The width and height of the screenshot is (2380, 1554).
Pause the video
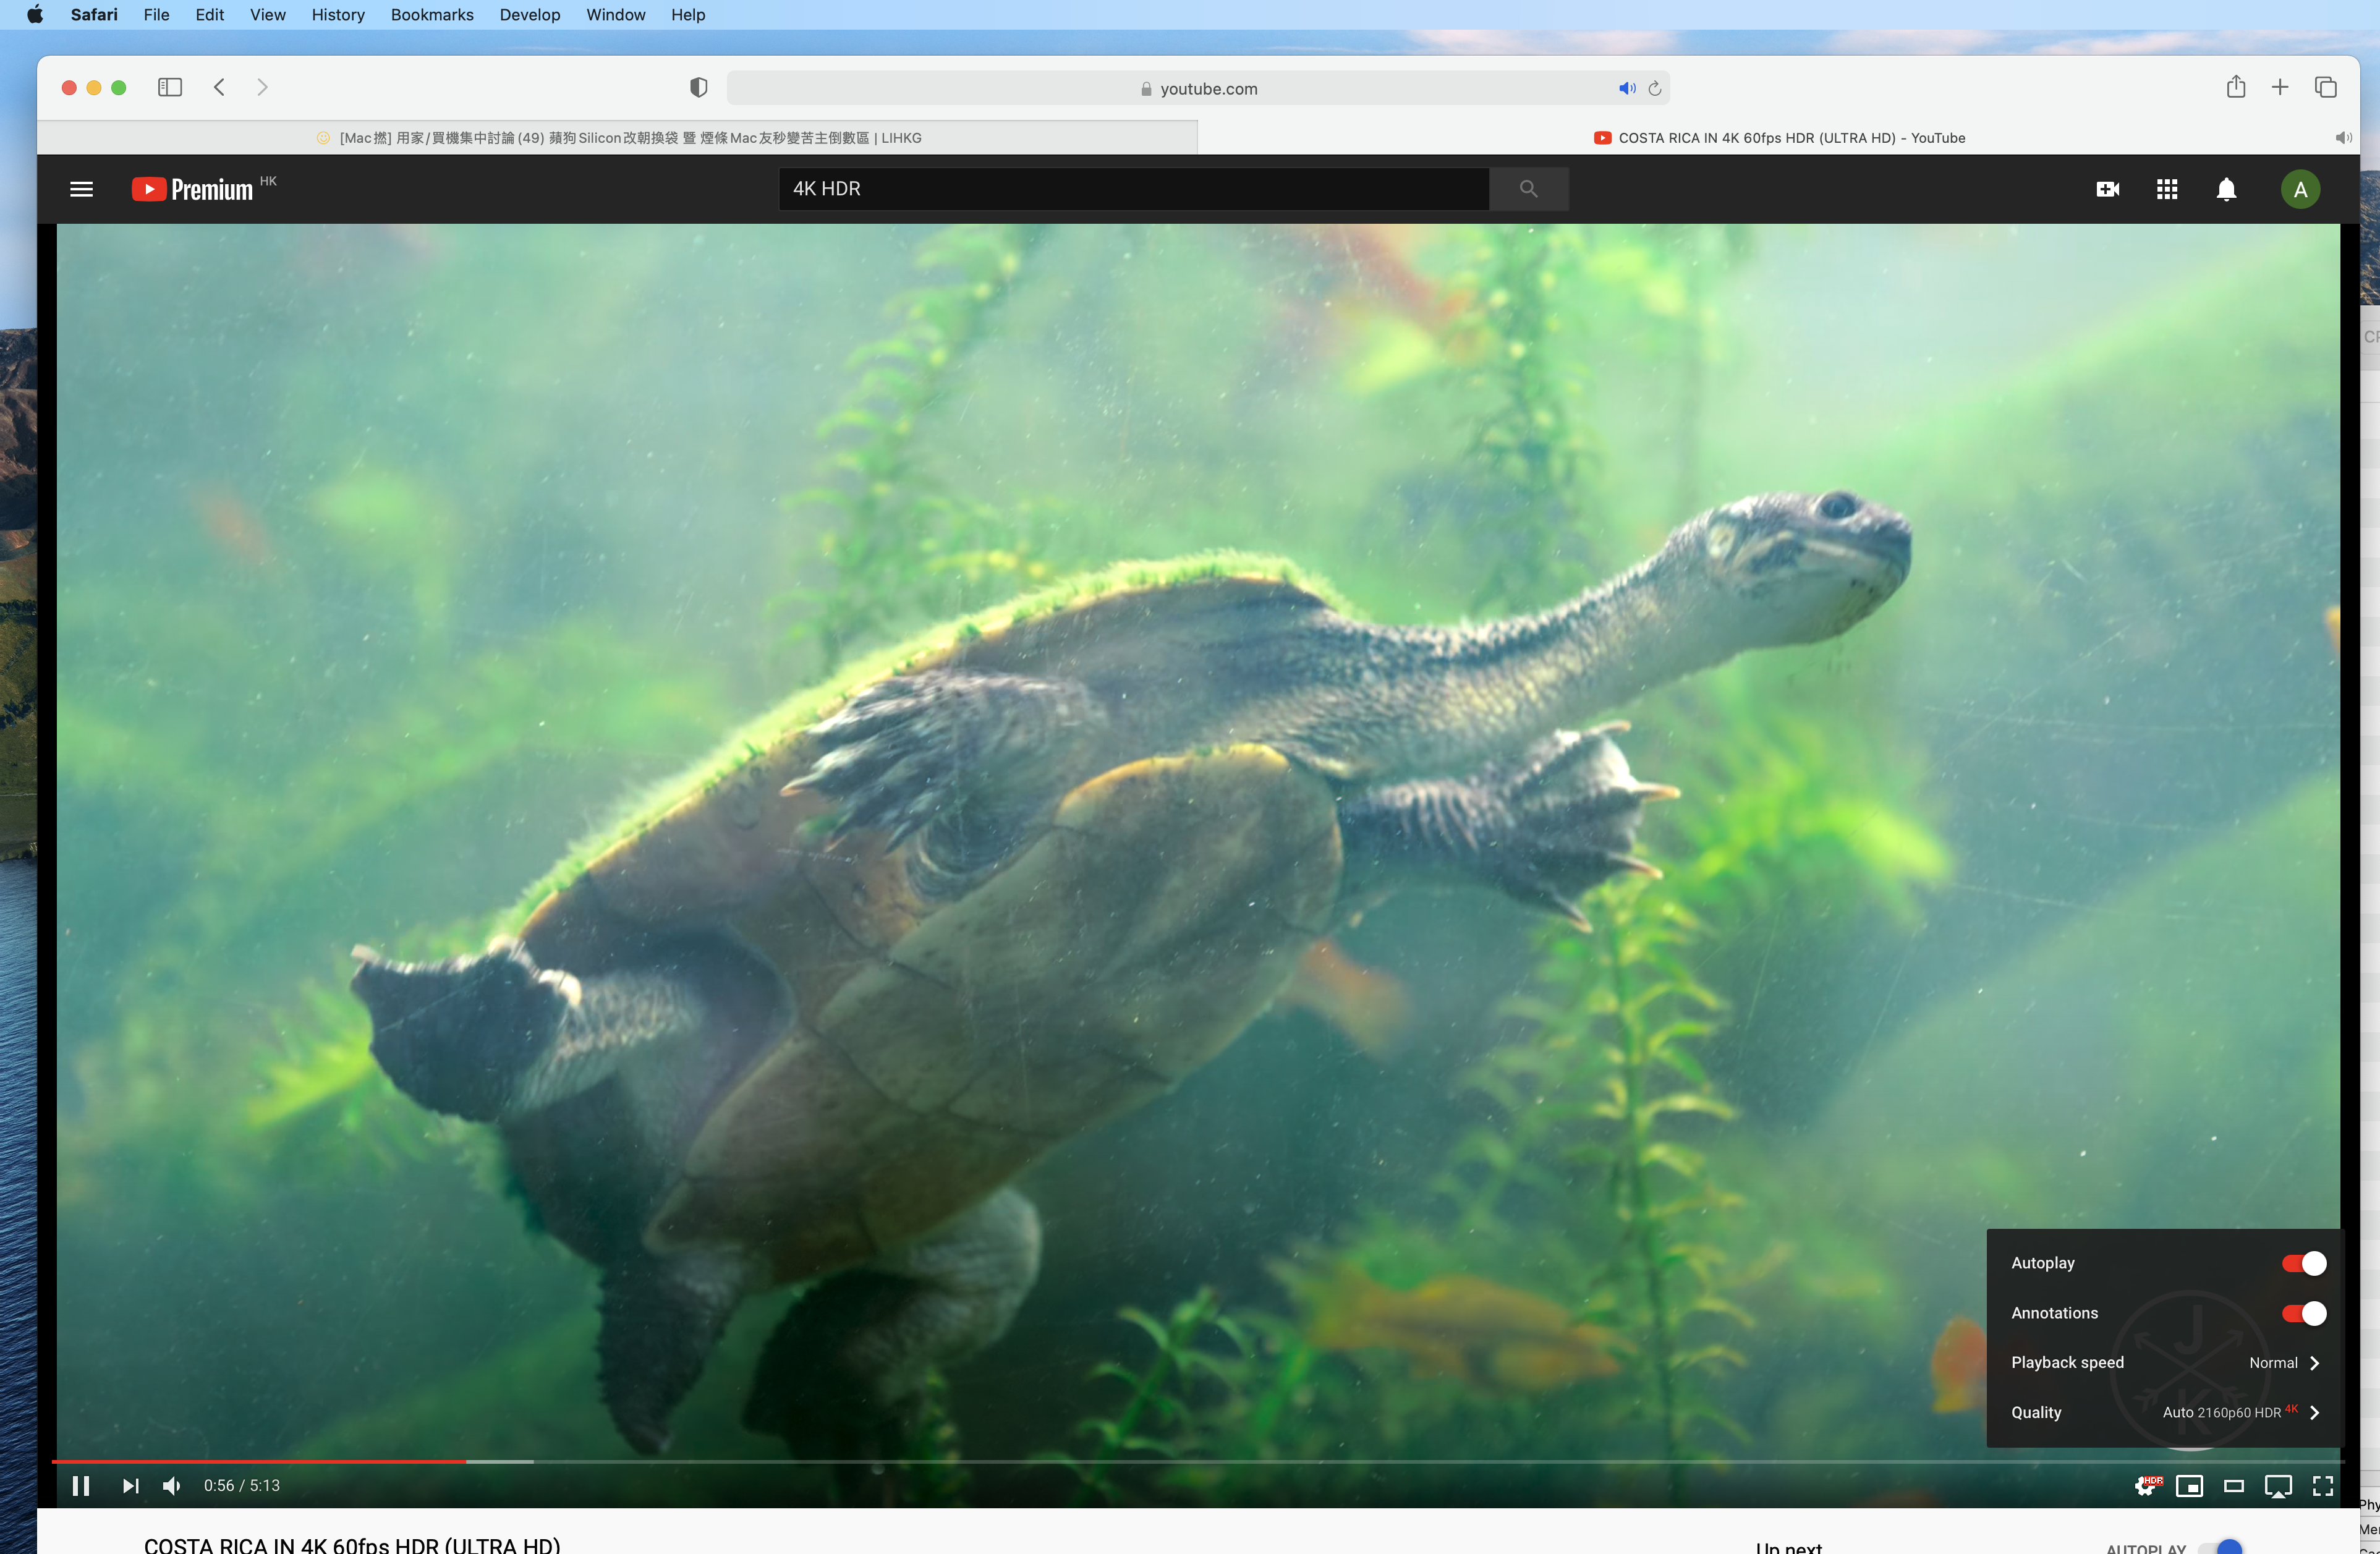click(x=81, y=1486)
